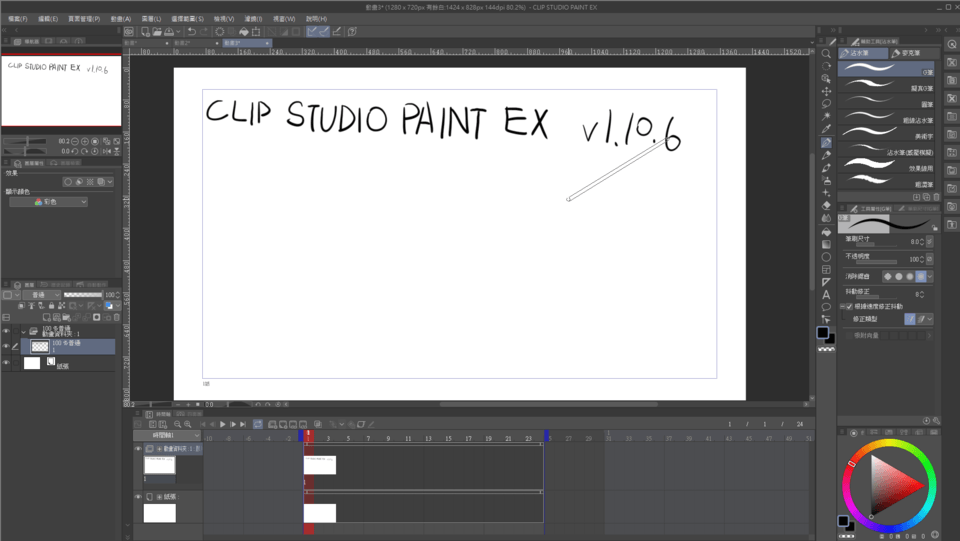Hide the 紙張 paper layer with its eye icon
Image resolution: width=960 pixels, height=541 pixels.
[x=6, y=363]
